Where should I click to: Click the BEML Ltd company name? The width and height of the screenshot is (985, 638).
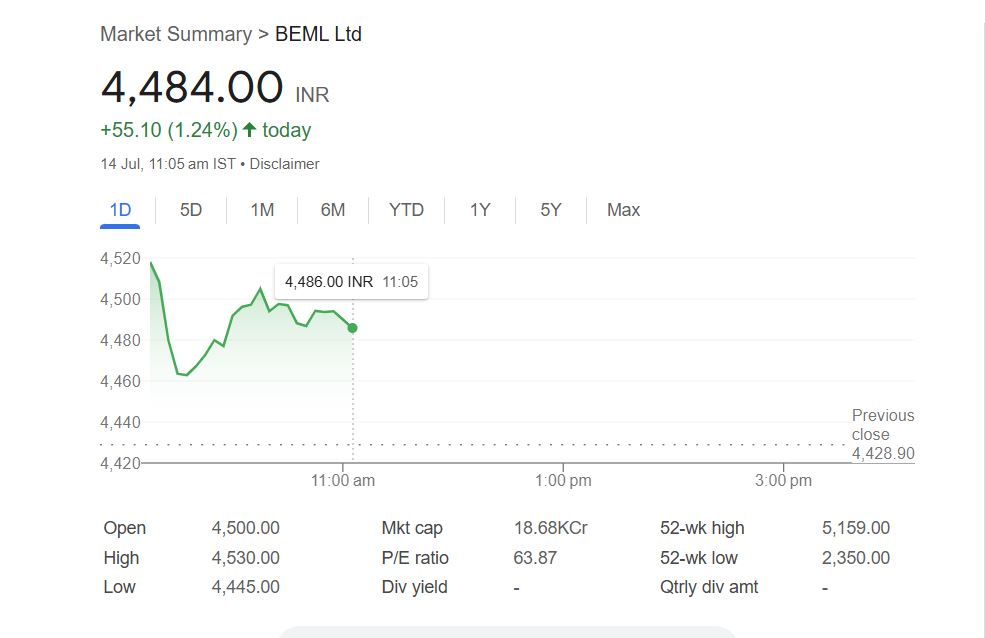(318, 34)
